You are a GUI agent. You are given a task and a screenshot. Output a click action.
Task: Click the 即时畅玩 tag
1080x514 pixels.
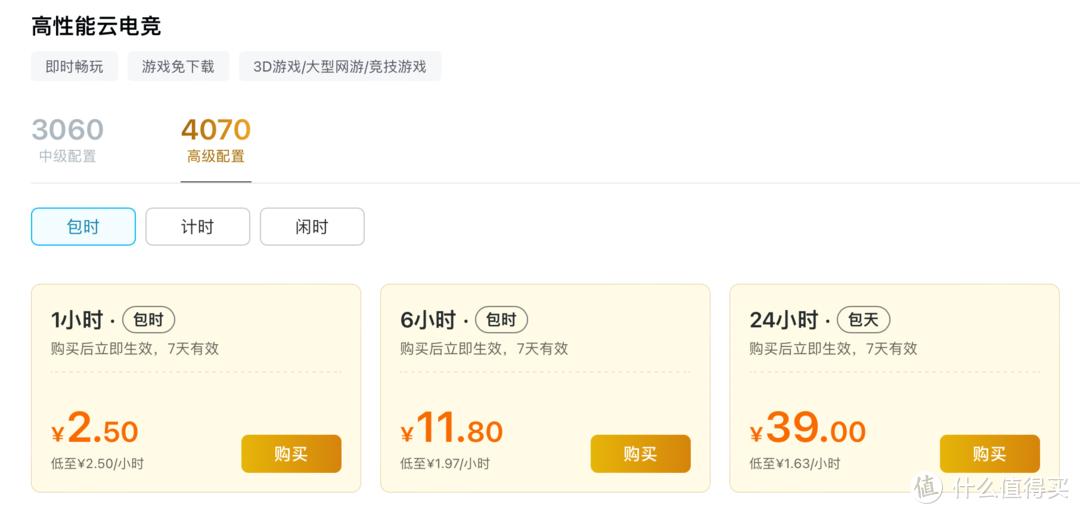(x=74, y=67)
